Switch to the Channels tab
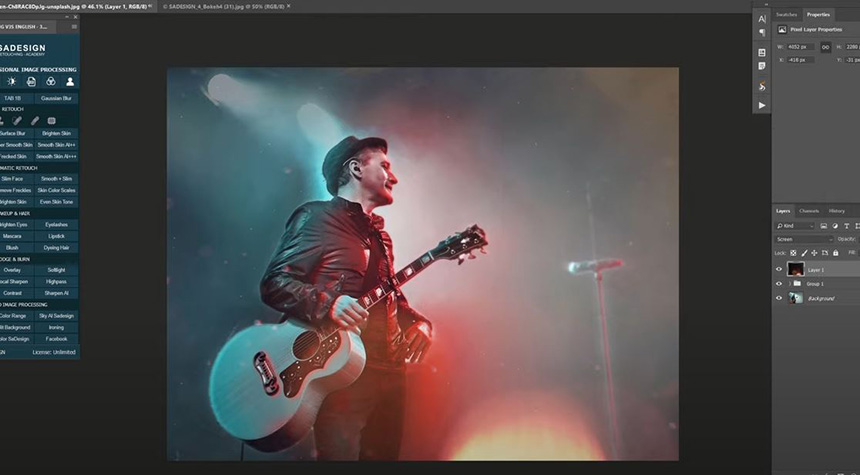The width and height of the screenshot is (860, 475). tap(809, 211)
